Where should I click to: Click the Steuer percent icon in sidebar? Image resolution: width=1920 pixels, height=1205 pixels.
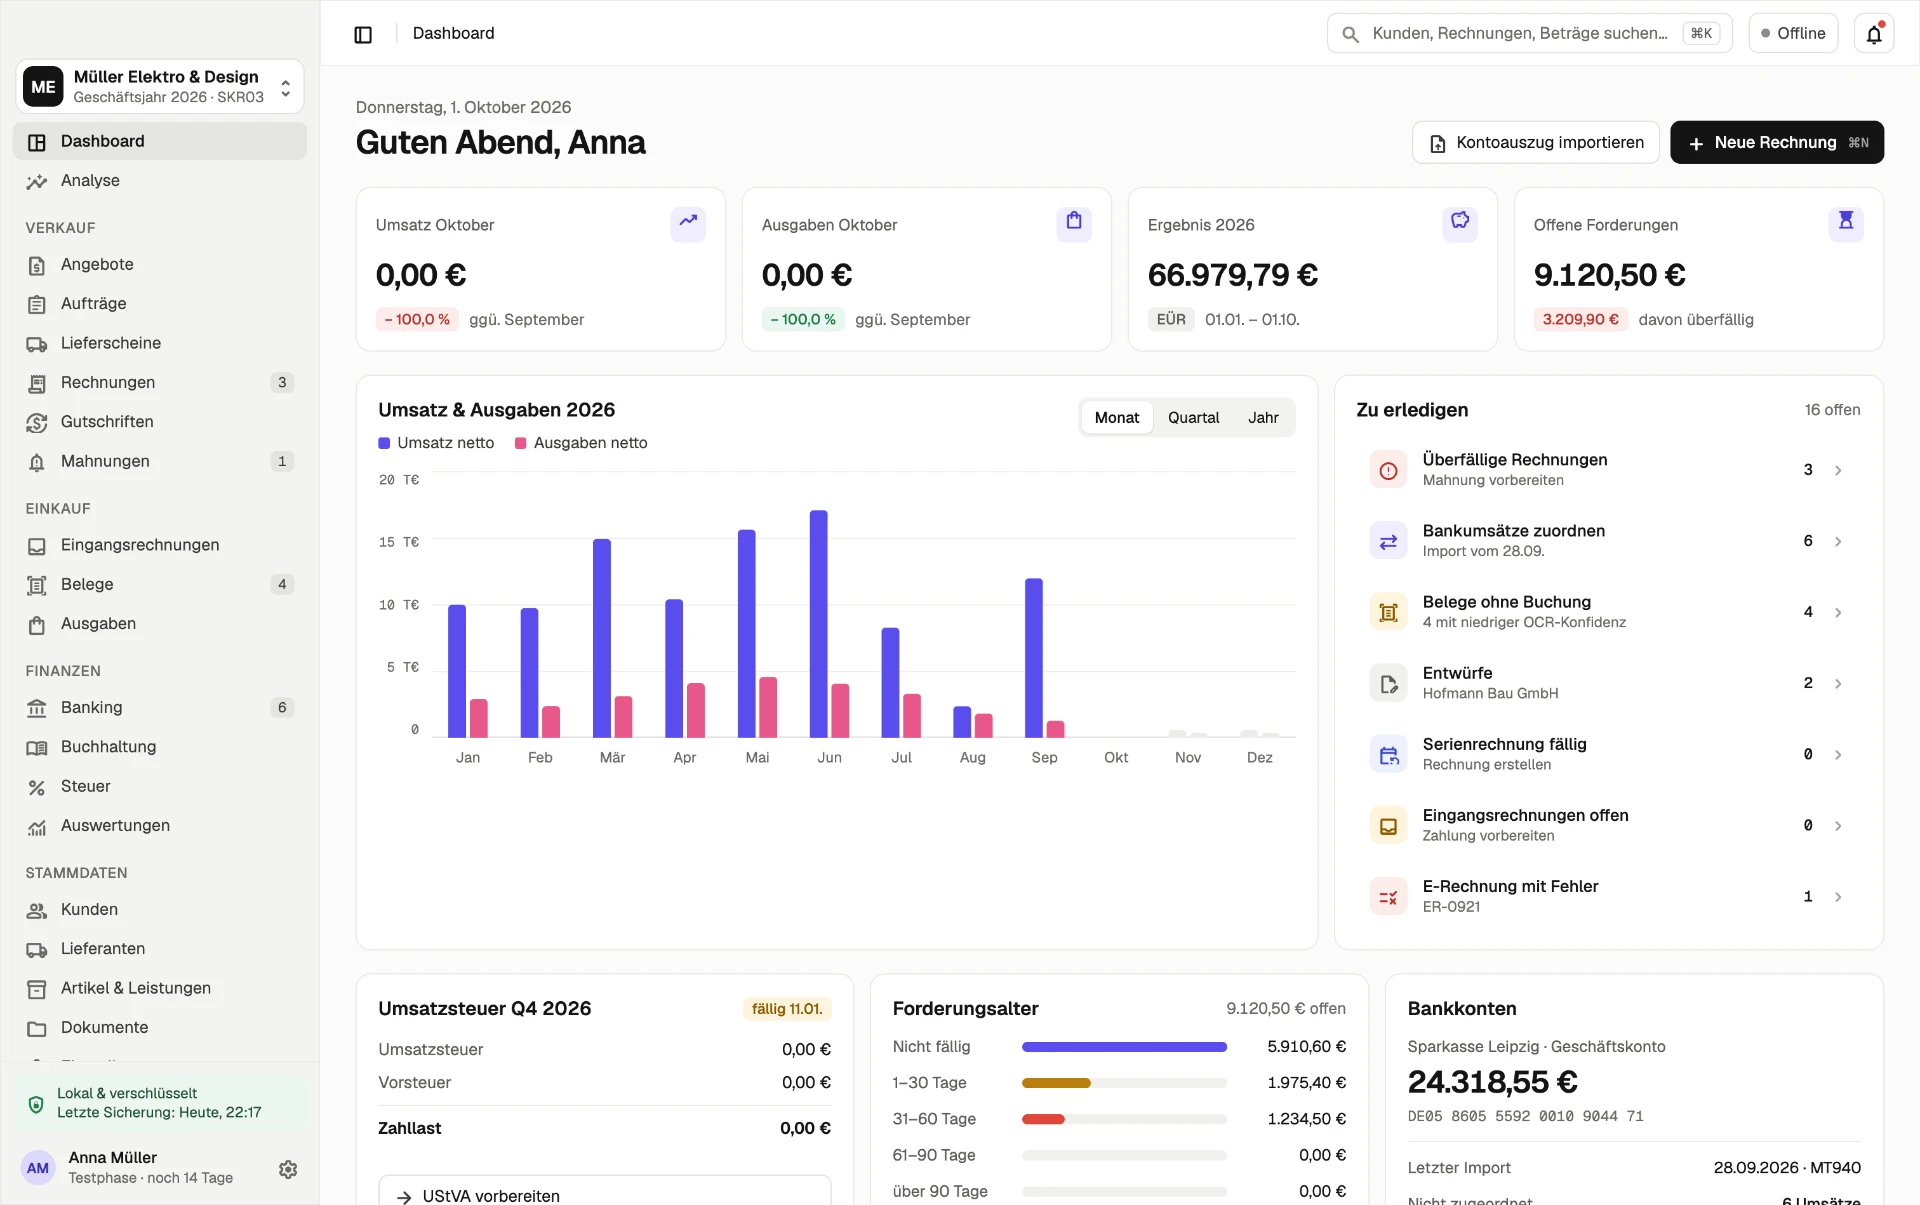coord(37,787)
